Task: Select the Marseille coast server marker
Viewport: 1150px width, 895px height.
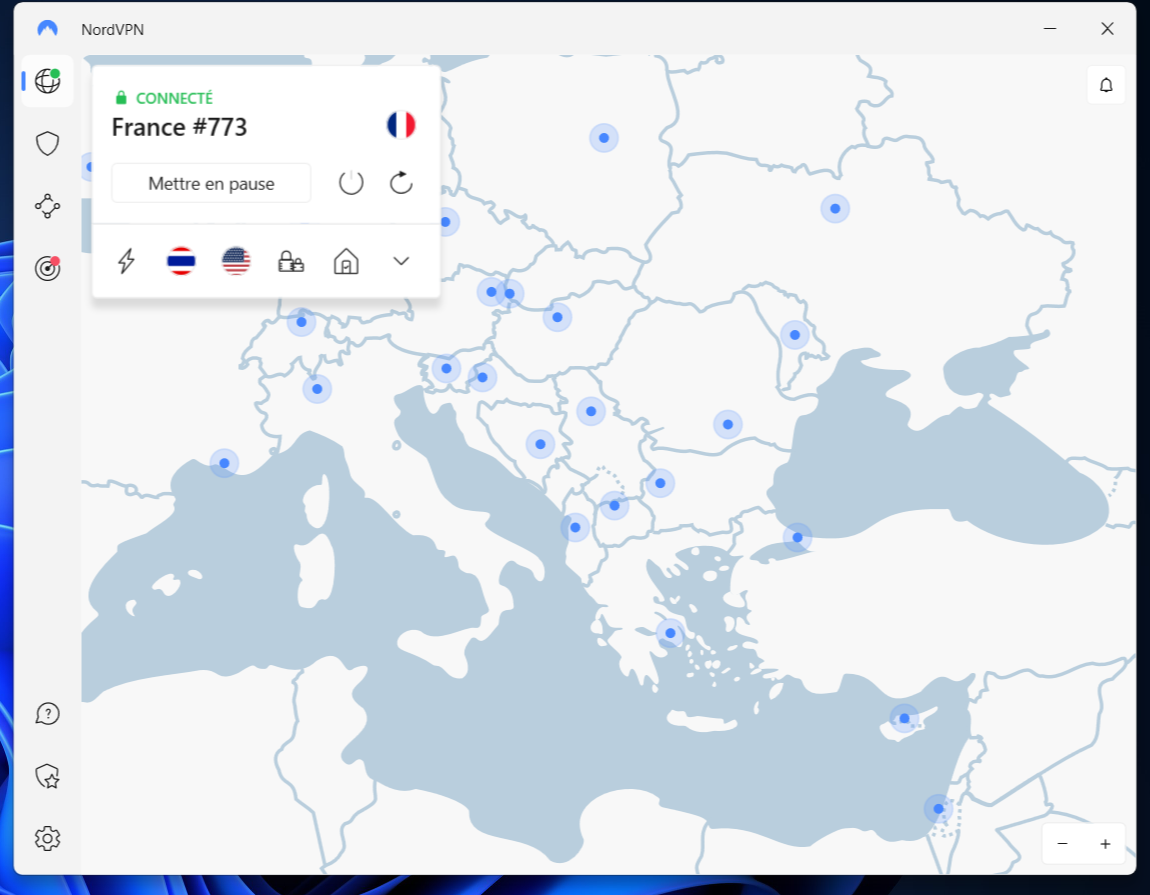Action: [x=224, y=464]
